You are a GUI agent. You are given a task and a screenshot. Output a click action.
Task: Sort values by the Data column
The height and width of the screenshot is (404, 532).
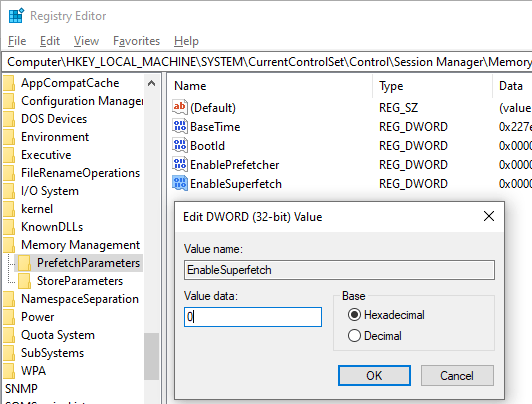[512, 86]
